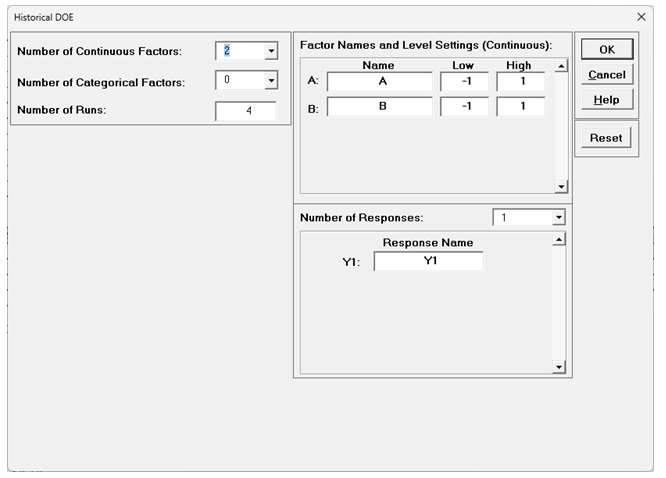Select the High value field for factor A
Image resolution: width=666 pixels, height=478 pixels.
tap(520, 82)
